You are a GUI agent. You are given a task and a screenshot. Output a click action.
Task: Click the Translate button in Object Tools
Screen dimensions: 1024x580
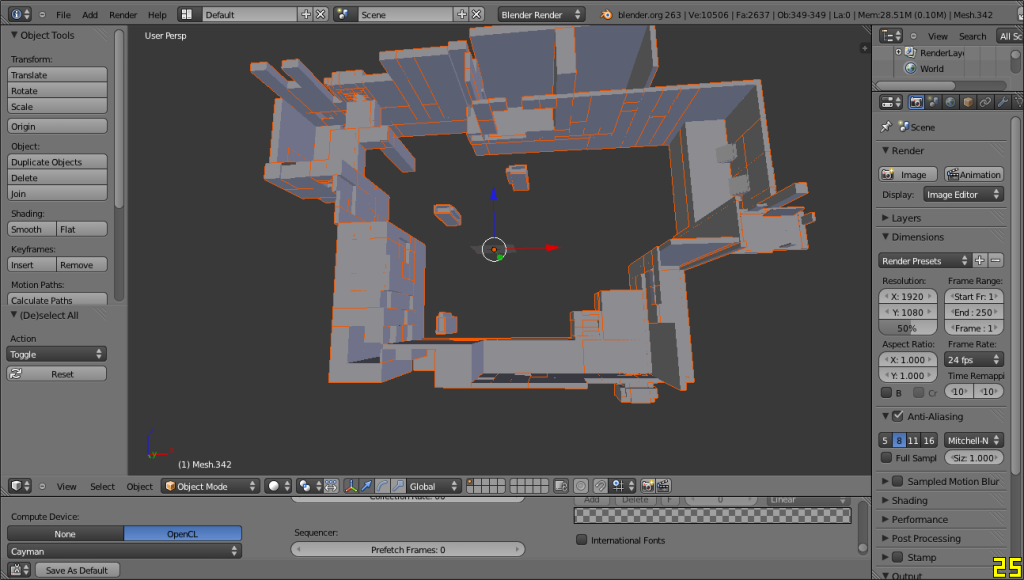point(56,74)
